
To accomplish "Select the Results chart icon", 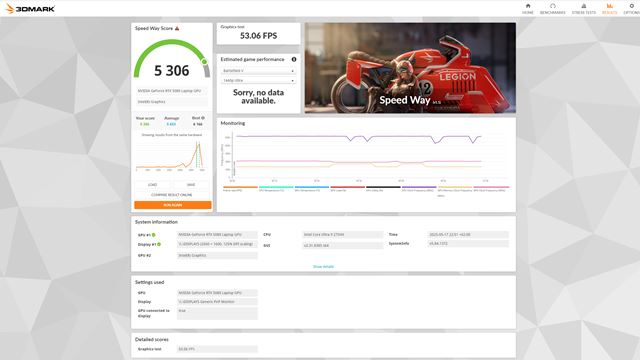I will (609, 6).
